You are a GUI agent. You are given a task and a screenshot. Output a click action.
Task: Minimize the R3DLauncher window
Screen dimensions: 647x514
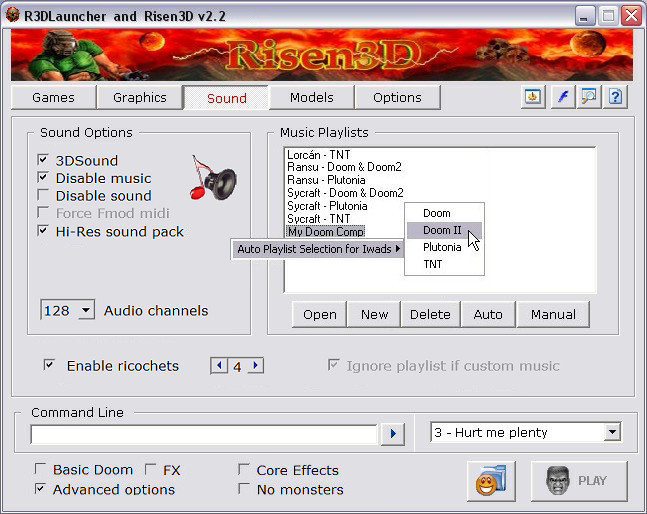click(x=584, y=16)
